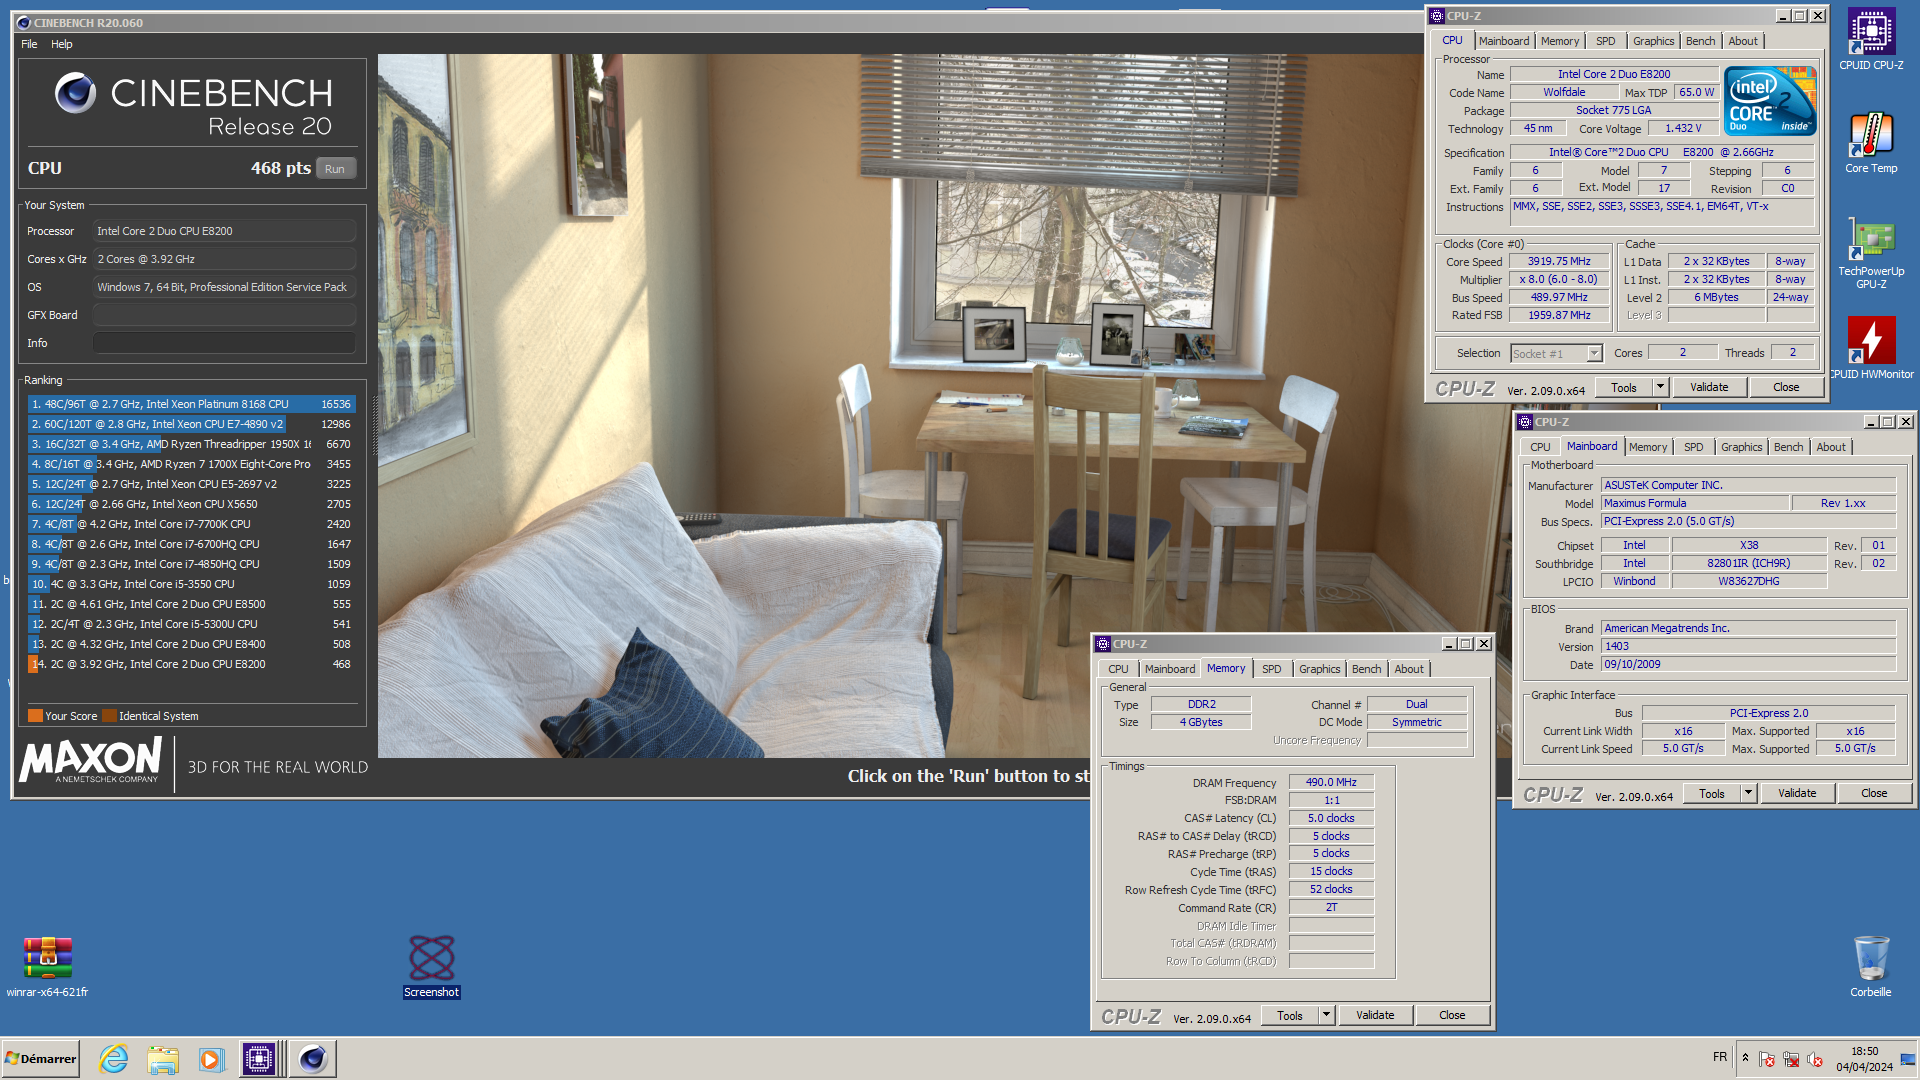Viewport: 1920px width, 1080px height.
Task: Click the MAXON logo in Cinebench
Action: tap(91, 760)
